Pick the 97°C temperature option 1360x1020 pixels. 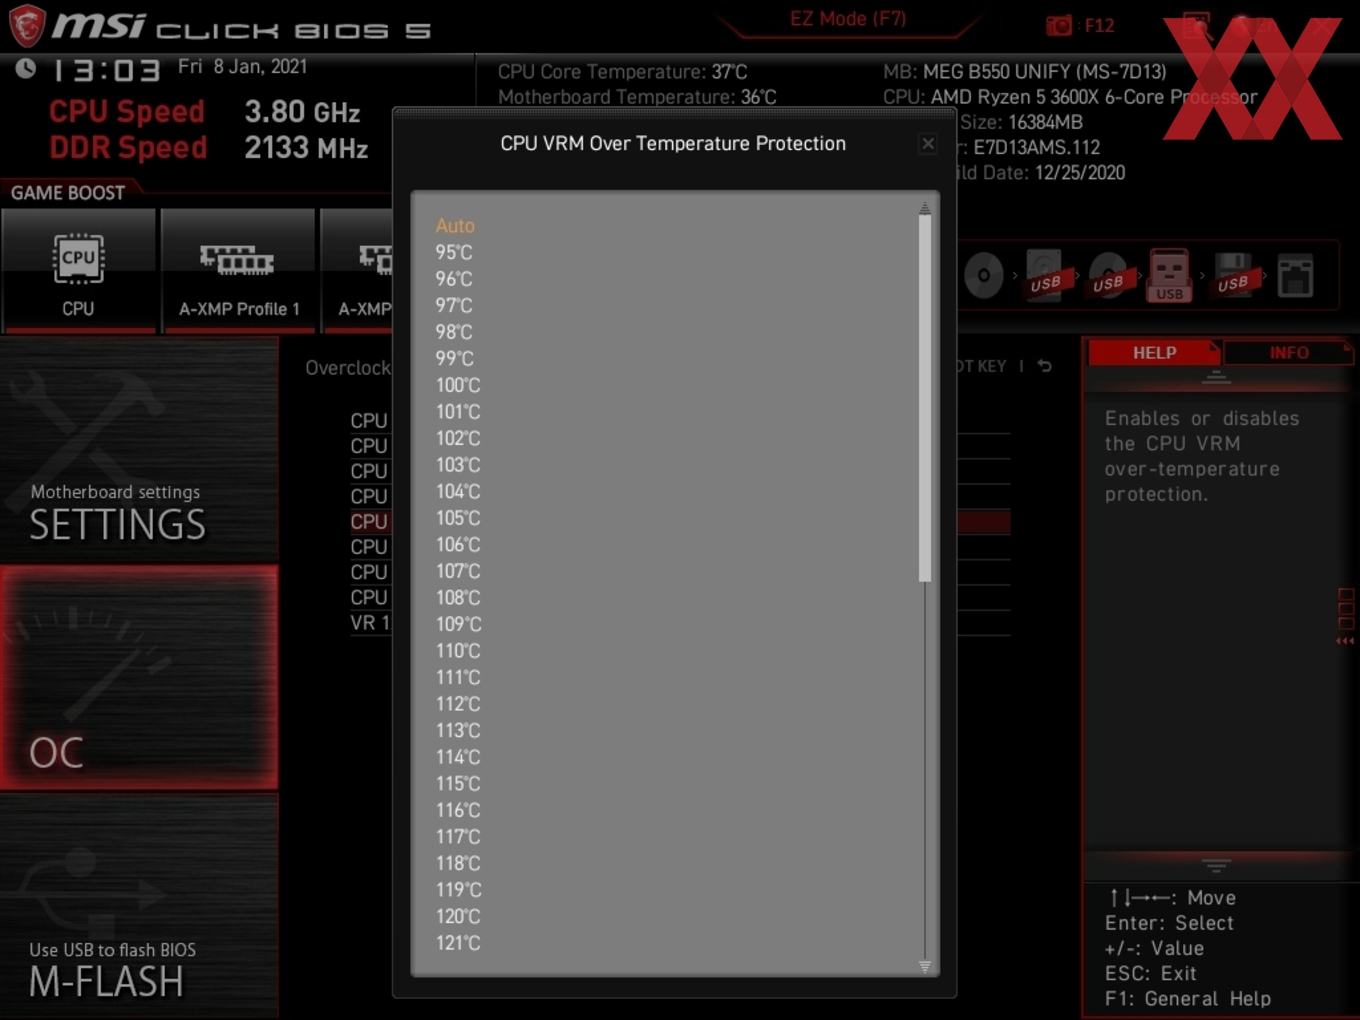(454, 305)
